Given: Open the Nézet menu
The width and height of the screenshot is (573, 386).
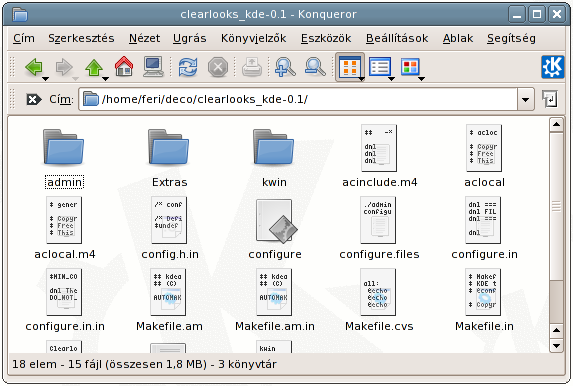Looking at the screenshot, I should (144, 38).
